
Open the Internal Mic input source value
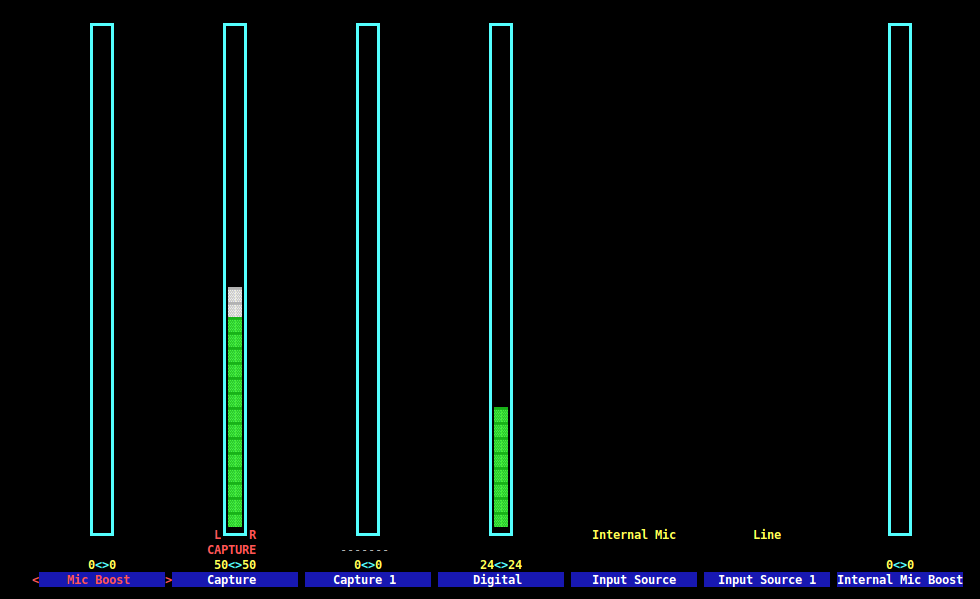click(x=634, y=535)
